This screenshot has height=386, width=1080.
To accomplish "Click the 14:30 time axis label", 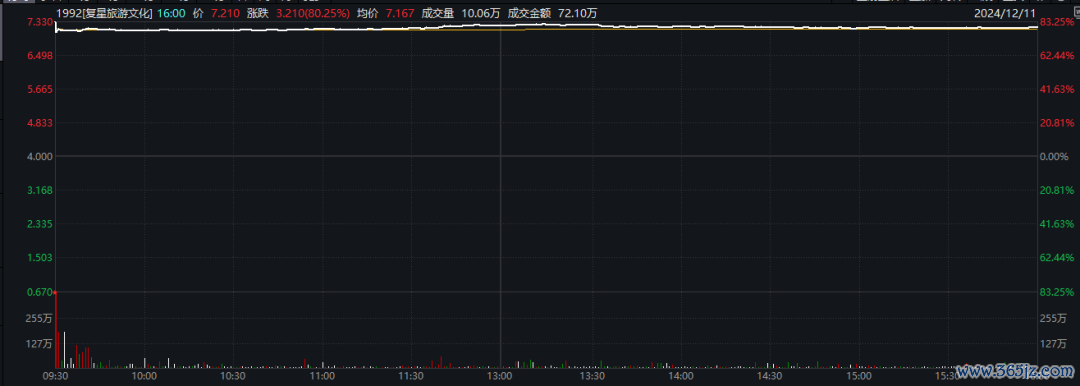I will pyautogui.click(x=768, y=376).
